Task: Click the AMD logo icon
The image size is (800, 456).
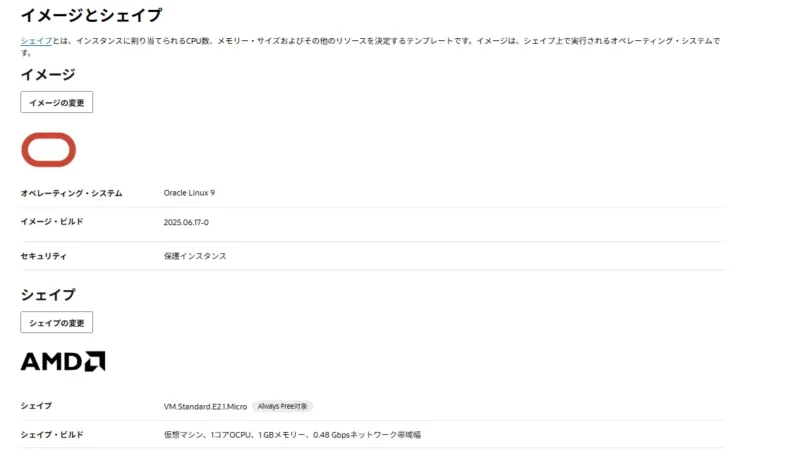Action: tap(63, 361)
